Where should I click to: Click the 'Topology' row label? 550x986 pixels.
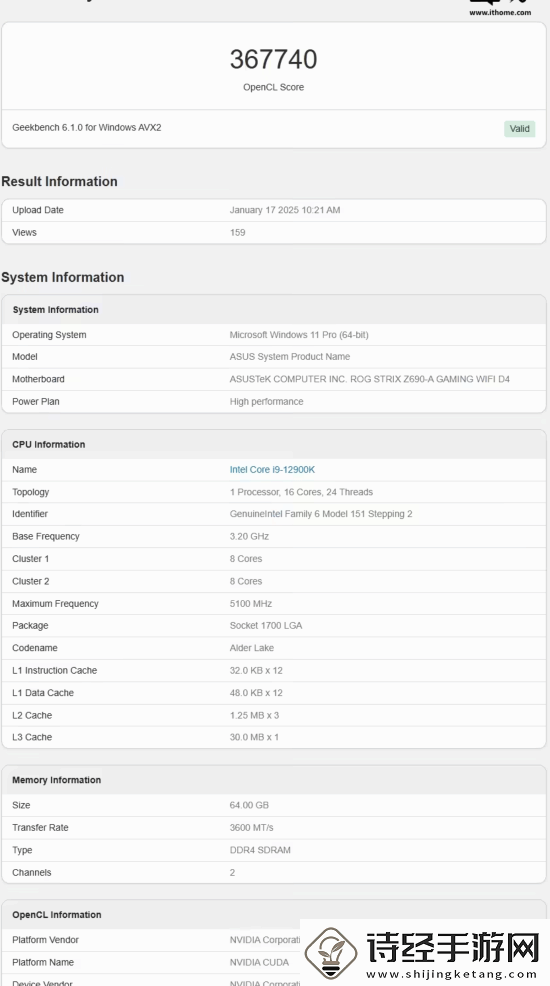[30, 492]
